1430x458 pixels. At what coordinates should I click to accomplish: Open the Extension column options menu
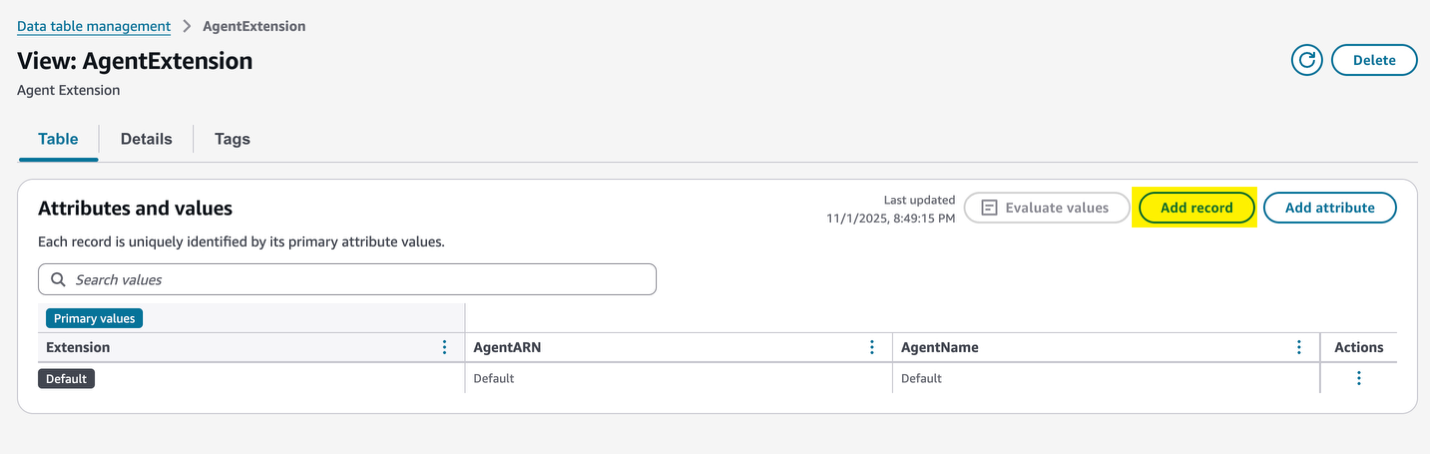point(445,347)
